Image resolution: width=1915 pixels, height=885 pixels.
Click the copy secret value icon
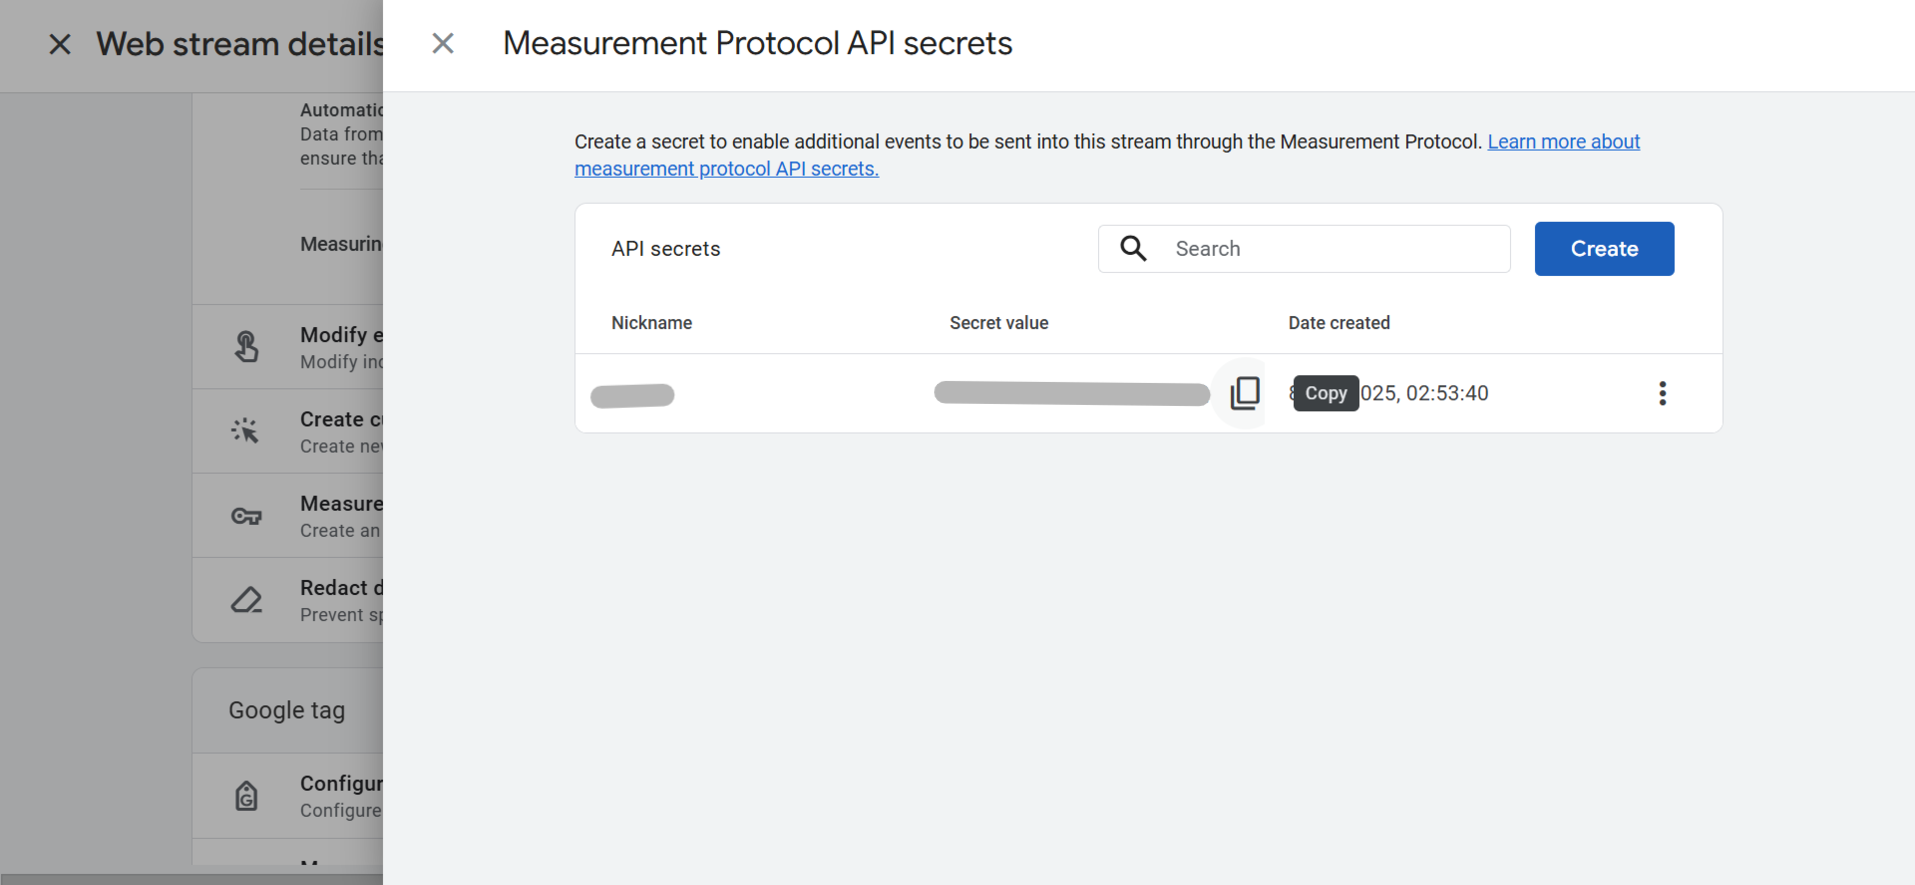(x=1245, y=393)
